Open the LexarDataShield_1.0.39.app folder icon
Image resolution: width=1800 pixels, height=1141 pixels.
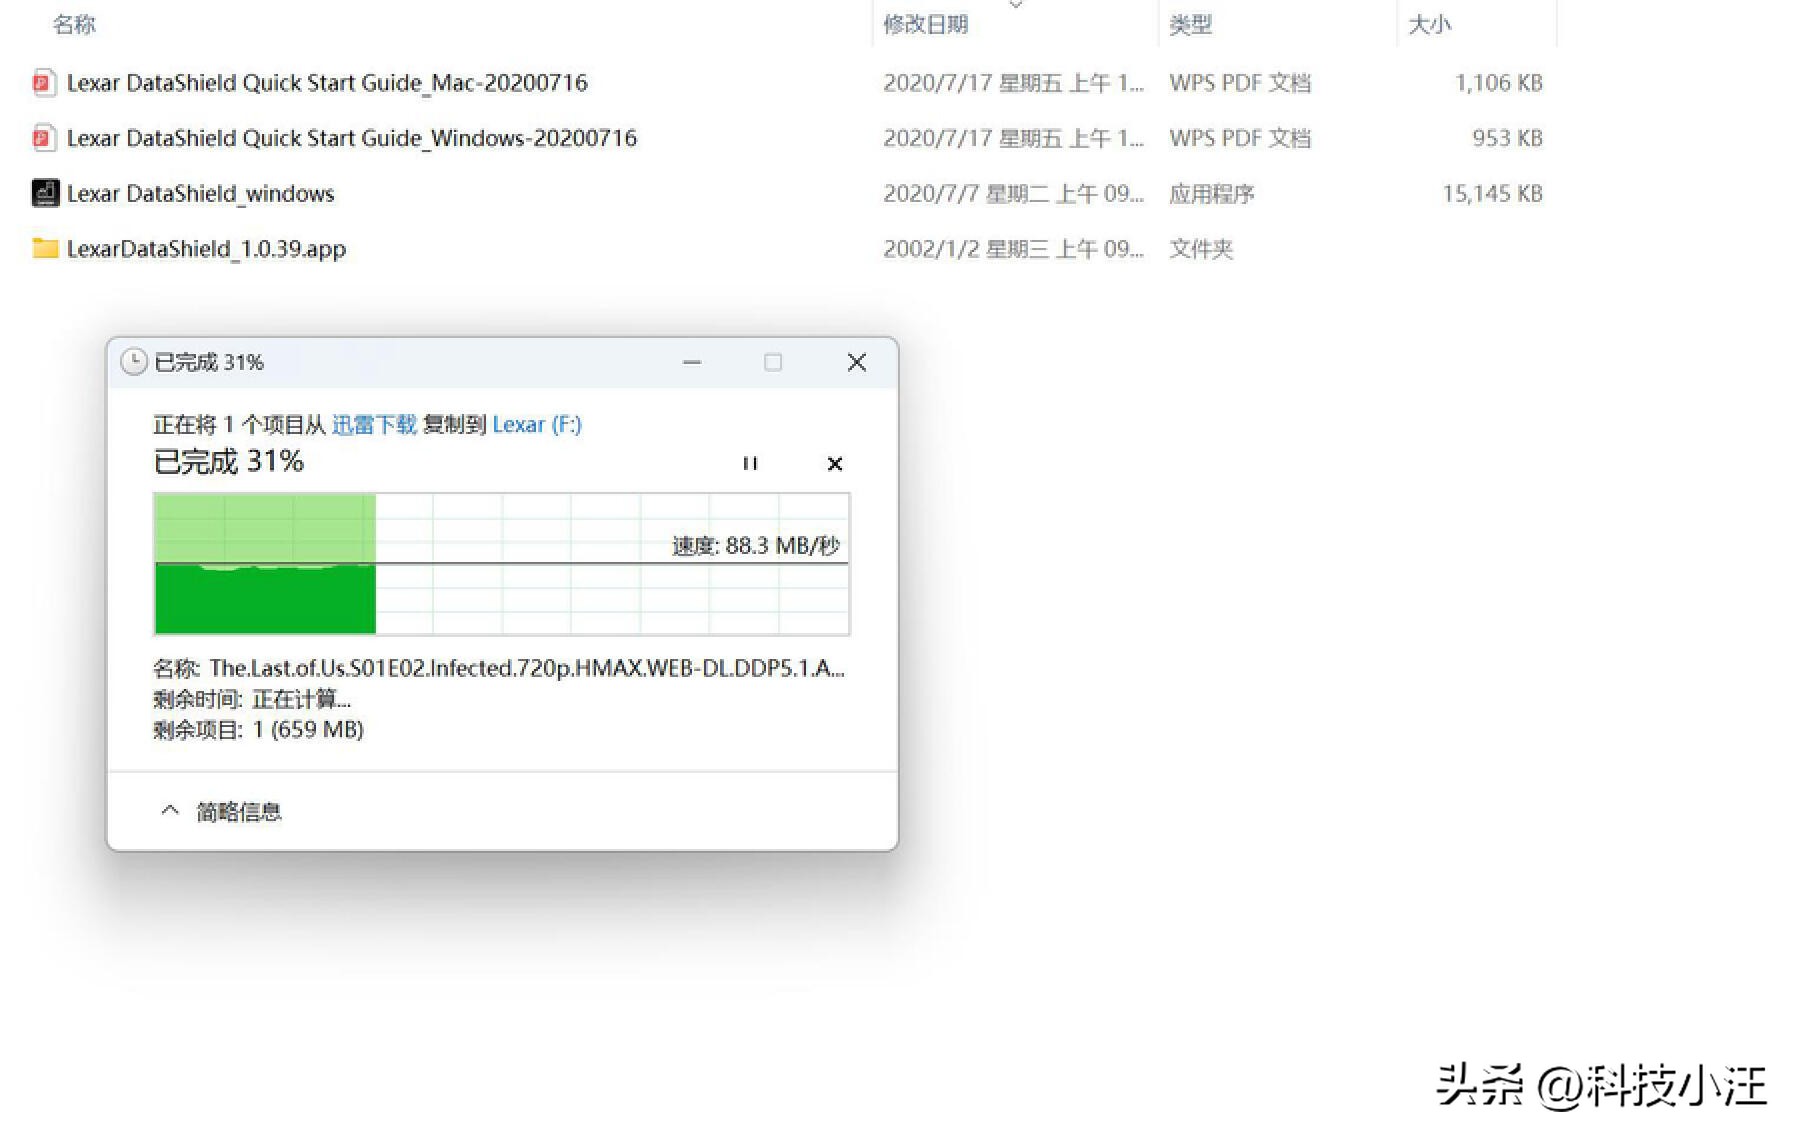click(x=45, y=248)
